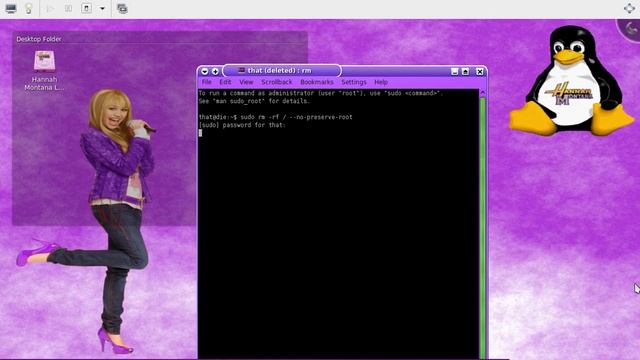The image size is (640, 360).
Task: Open the graphical console monitor view
Action: click(x=11, y=8)
